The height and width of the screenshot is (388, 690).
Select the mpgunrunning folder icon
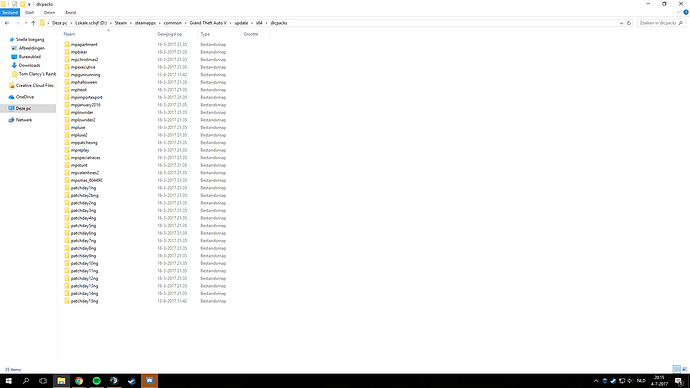pos(66,75)
